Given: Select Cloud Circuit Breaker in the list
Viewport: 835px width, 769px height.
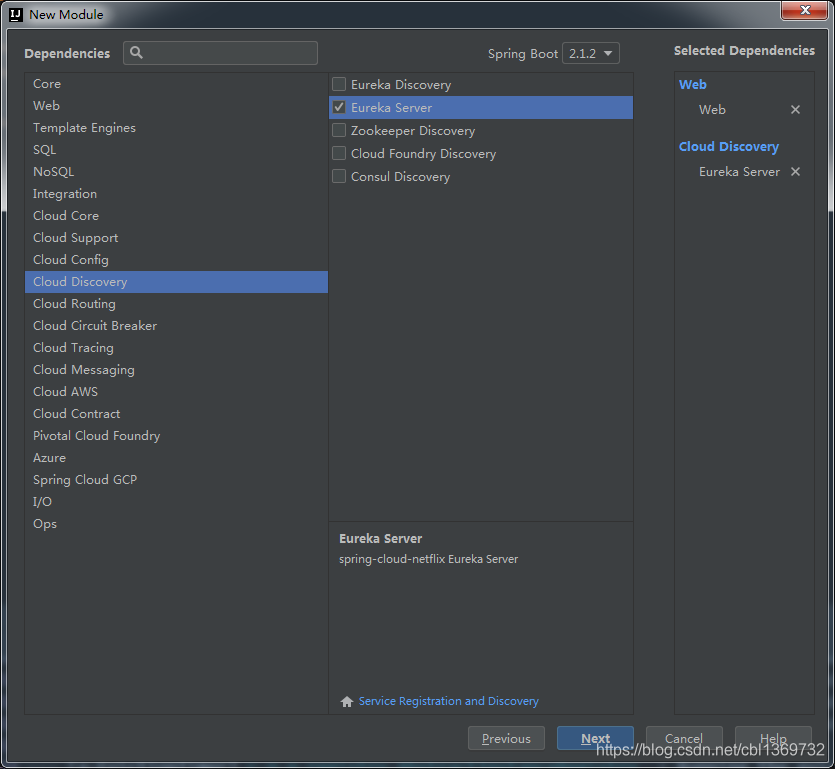Looking at the screenshot, I should 95,326.
